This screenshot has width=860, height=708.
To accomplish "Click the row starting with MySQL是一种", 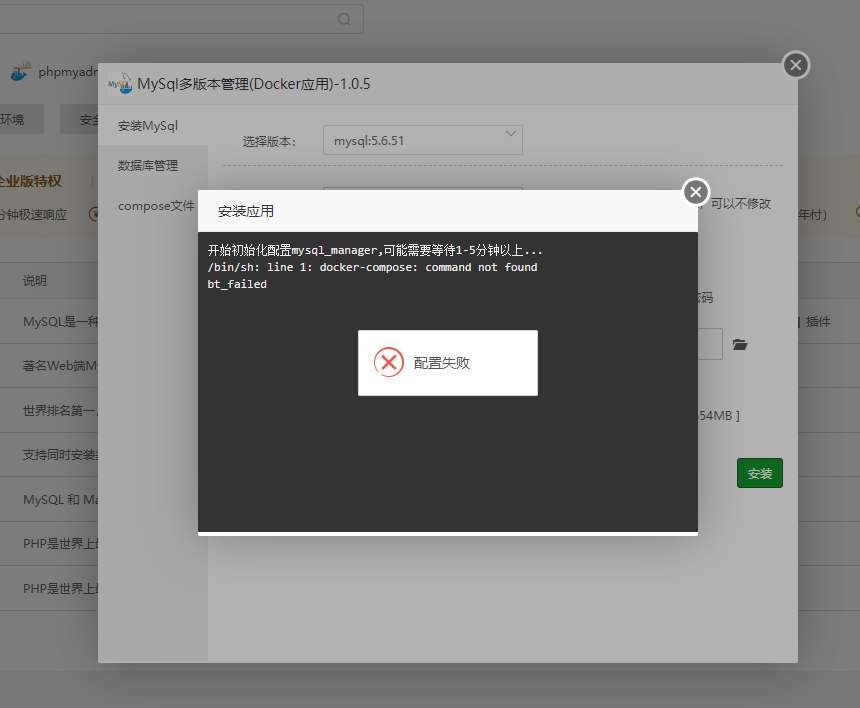I will pos(49,321).
